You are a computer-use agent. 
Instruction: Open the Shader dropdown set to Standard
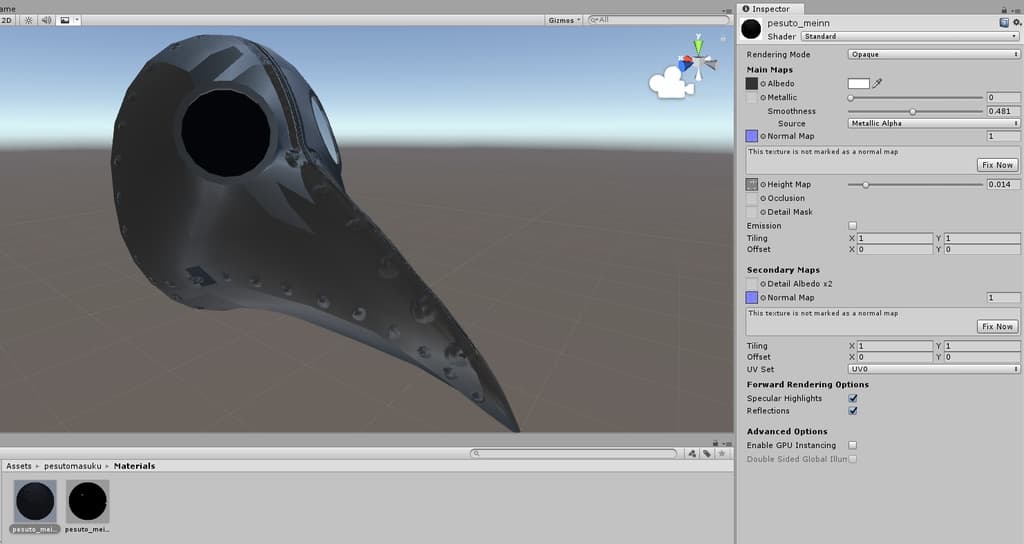click(x=908, y=36)
